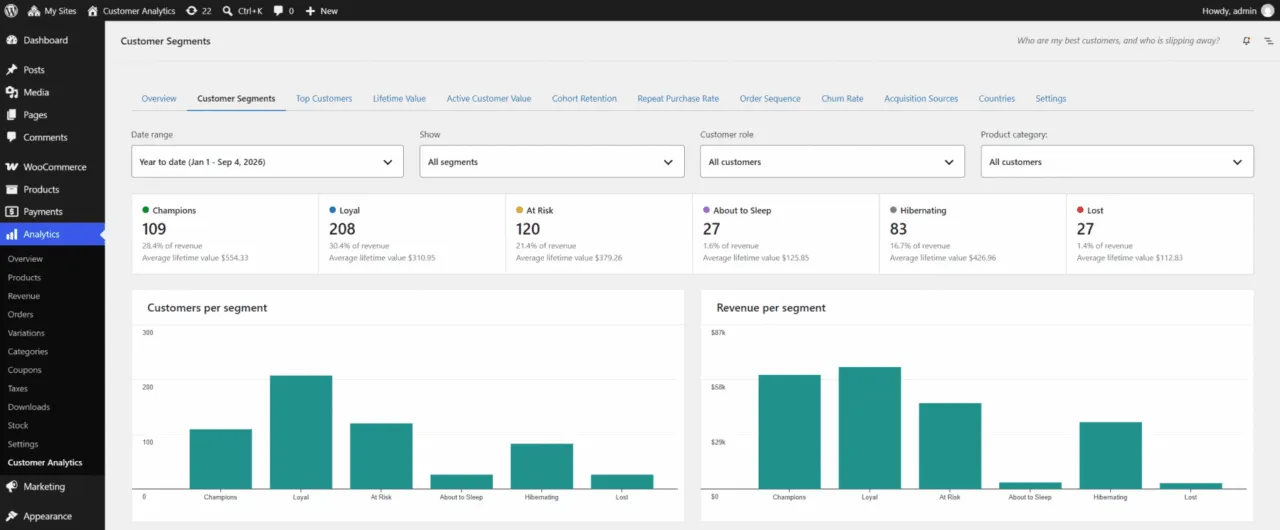
Task: Click the Champions bar in Revenue per segment
Action: tap(789, 432)
